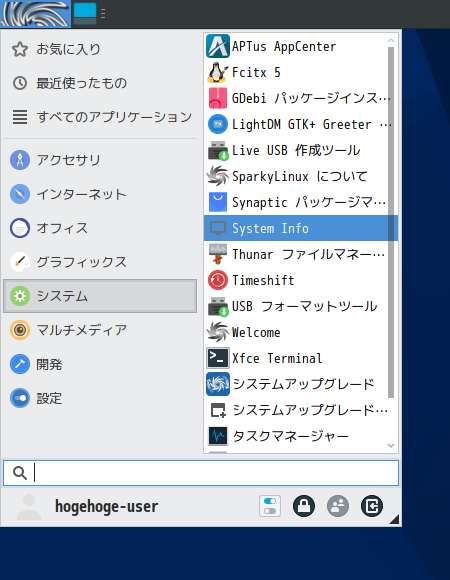The height and width of the screenshot is (580, 450).
Task: Launch Fcitx 5 penguin icon entry
Action: coord(300,72)
